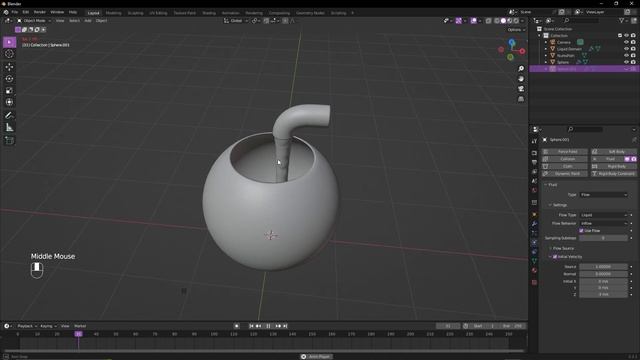The image size is (640, 360).
Task: Open the Modifiers wrench properties tab
Action: coord(534,224)
